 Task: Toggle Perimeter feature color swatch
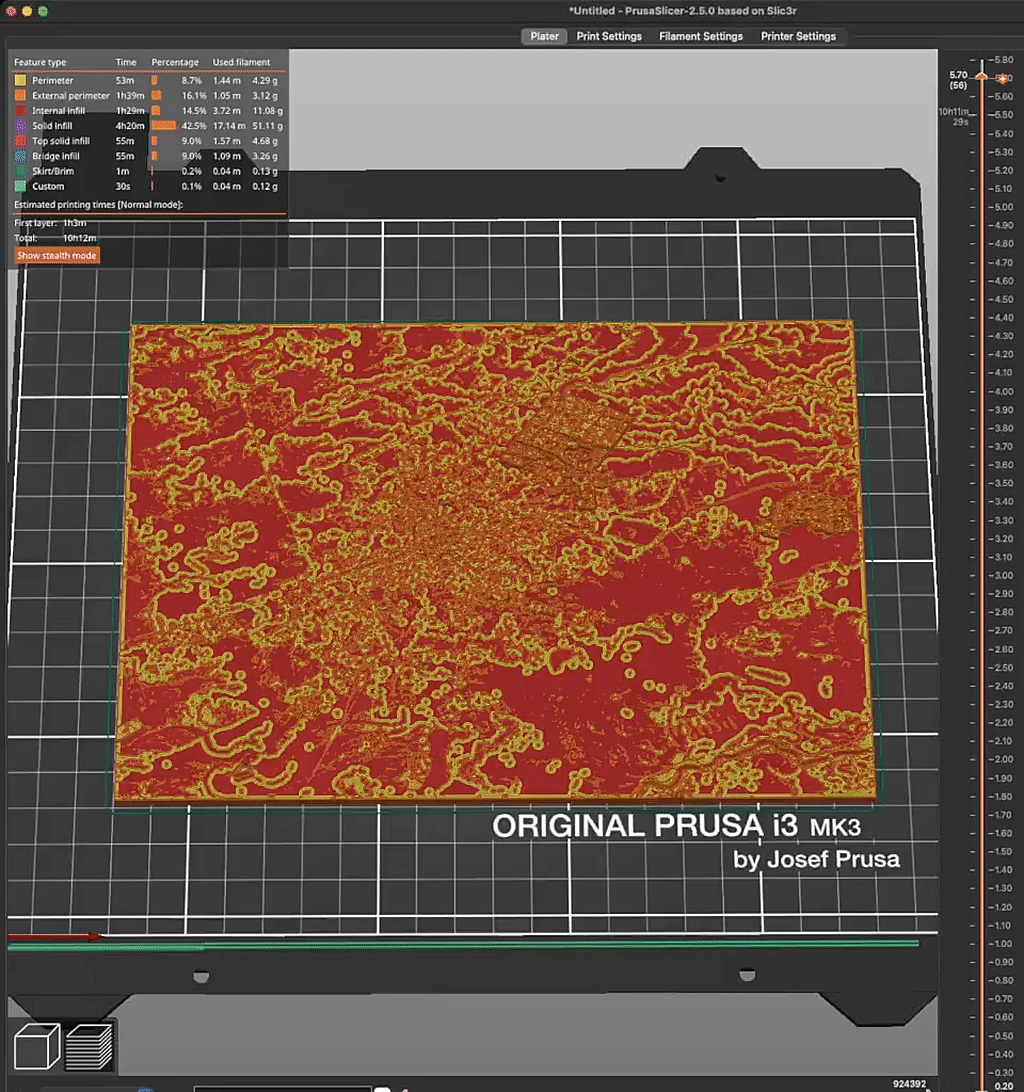[x=20, y=80]
